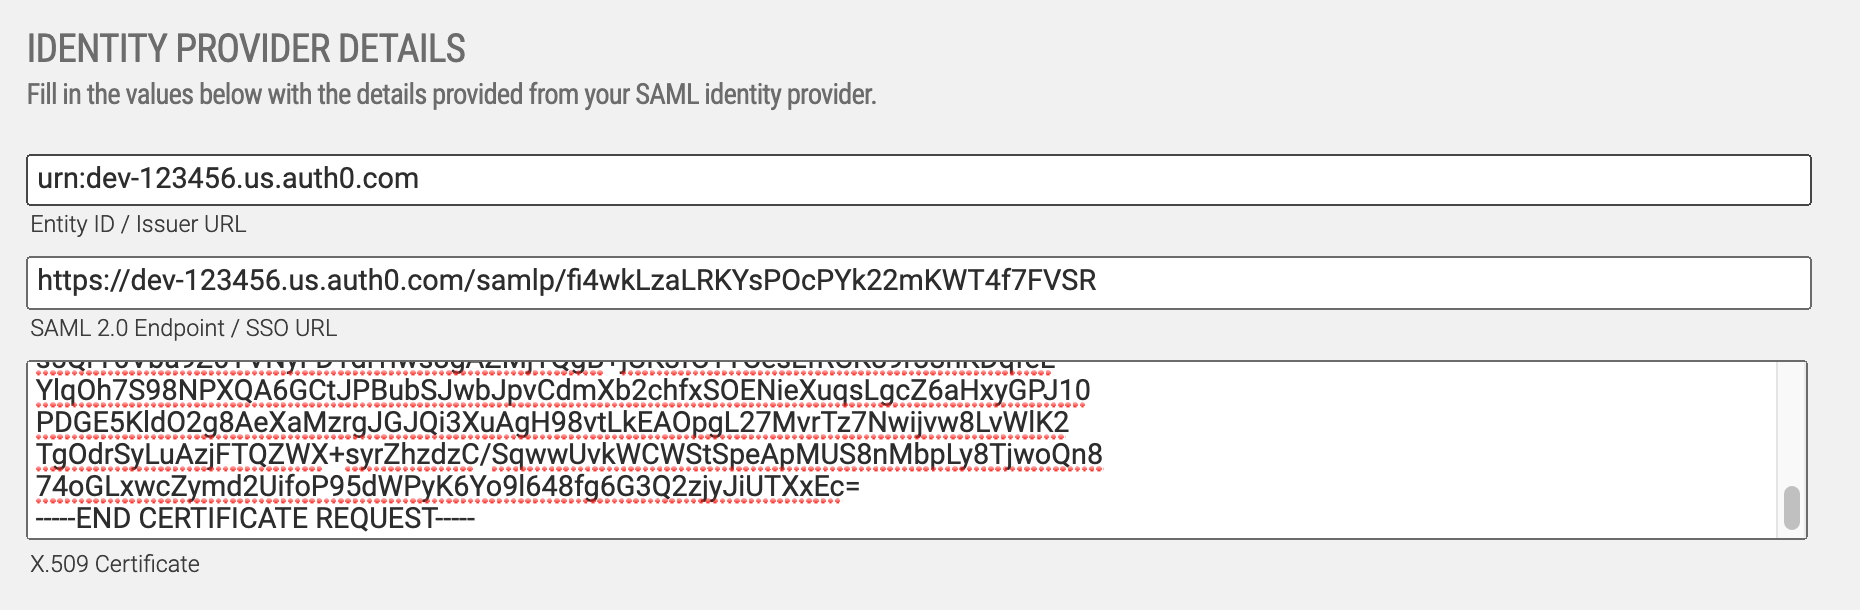
Task: Click the "urn:dev-123456.us.auth0.com" text
Action: (228, 179)
